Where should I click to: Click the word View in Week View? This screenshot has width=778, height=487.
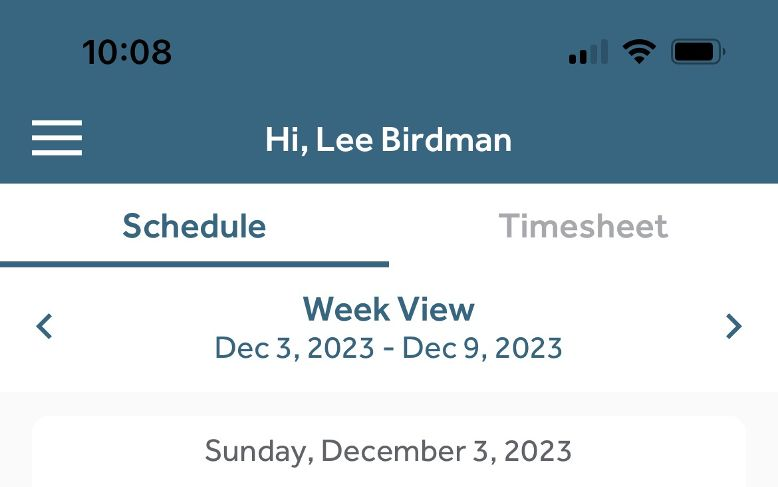[x=436, y=309]
